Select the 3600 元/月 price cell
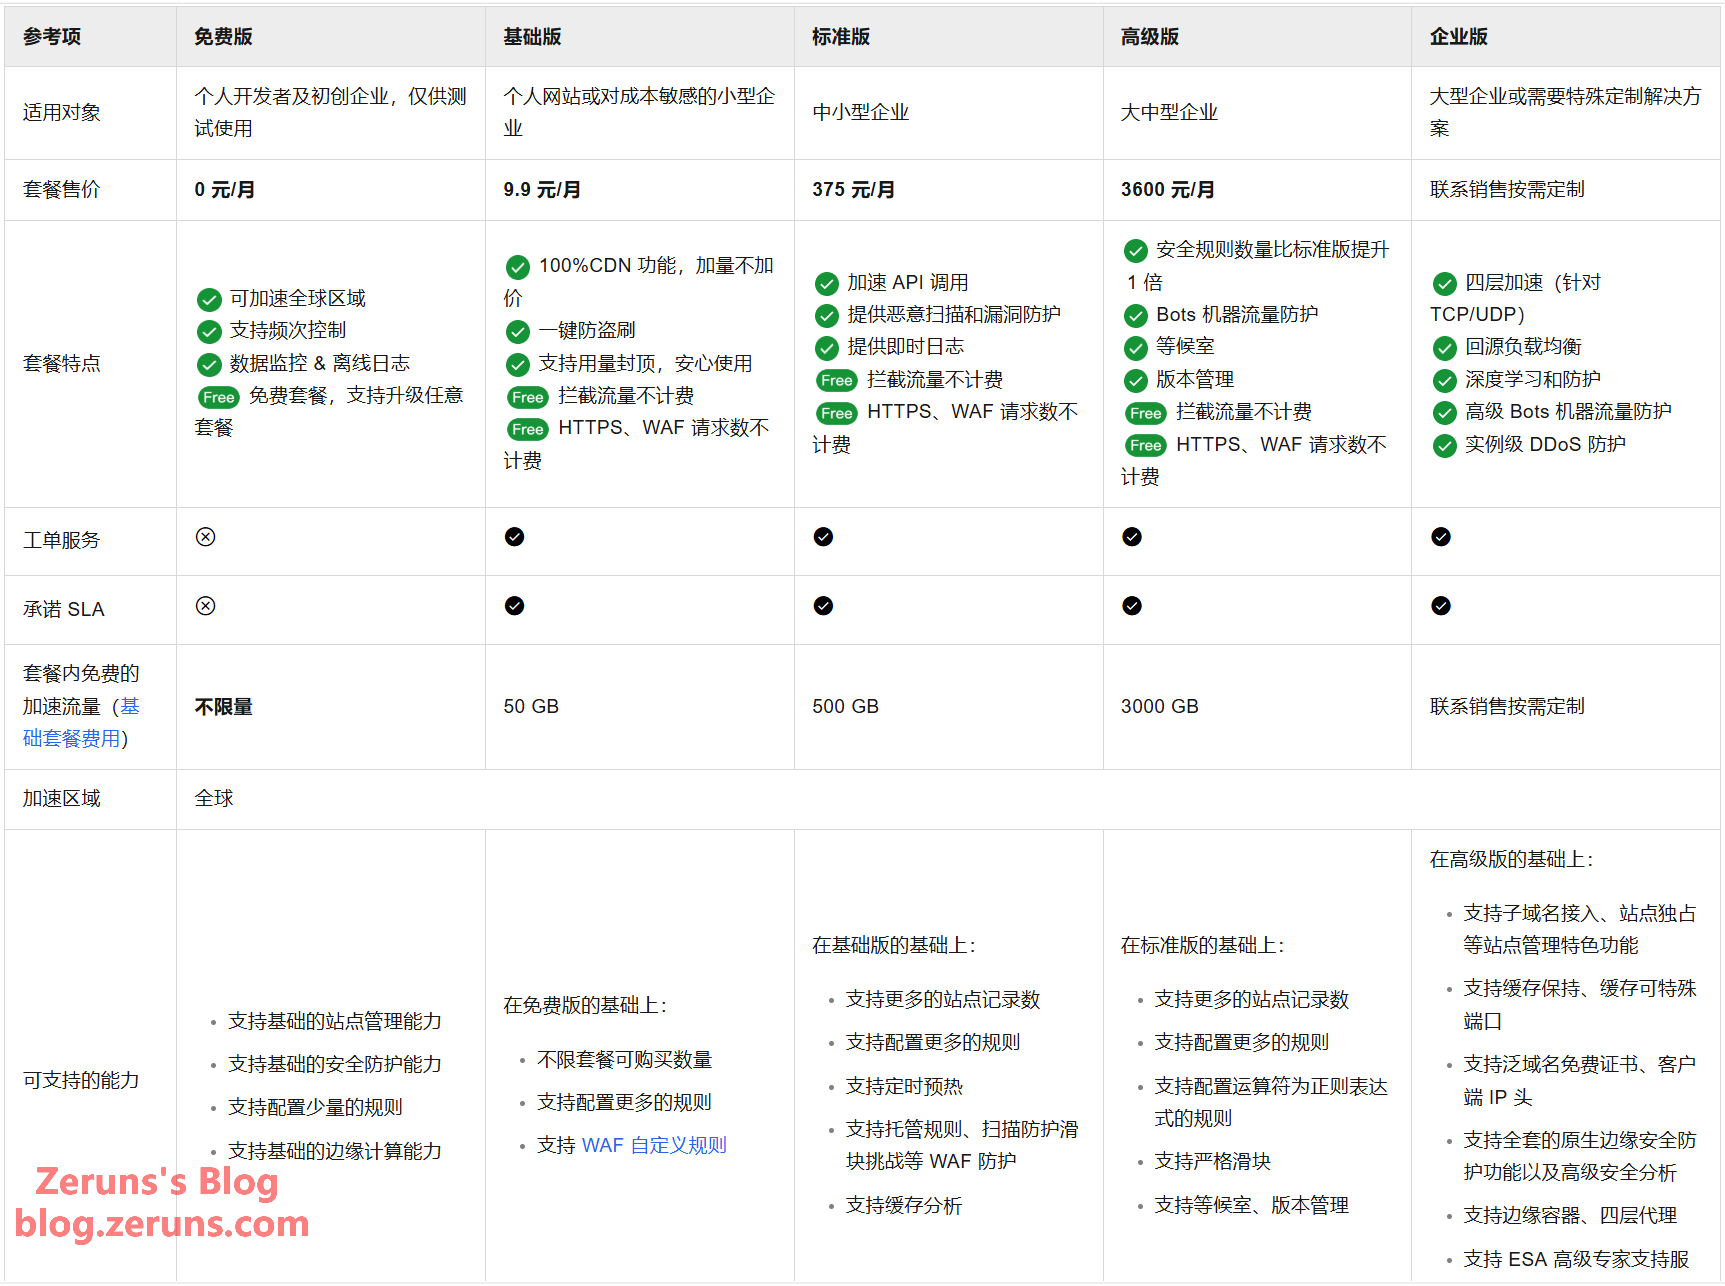Viewport: 1725px width, 1286px height. coord(1167,190)
